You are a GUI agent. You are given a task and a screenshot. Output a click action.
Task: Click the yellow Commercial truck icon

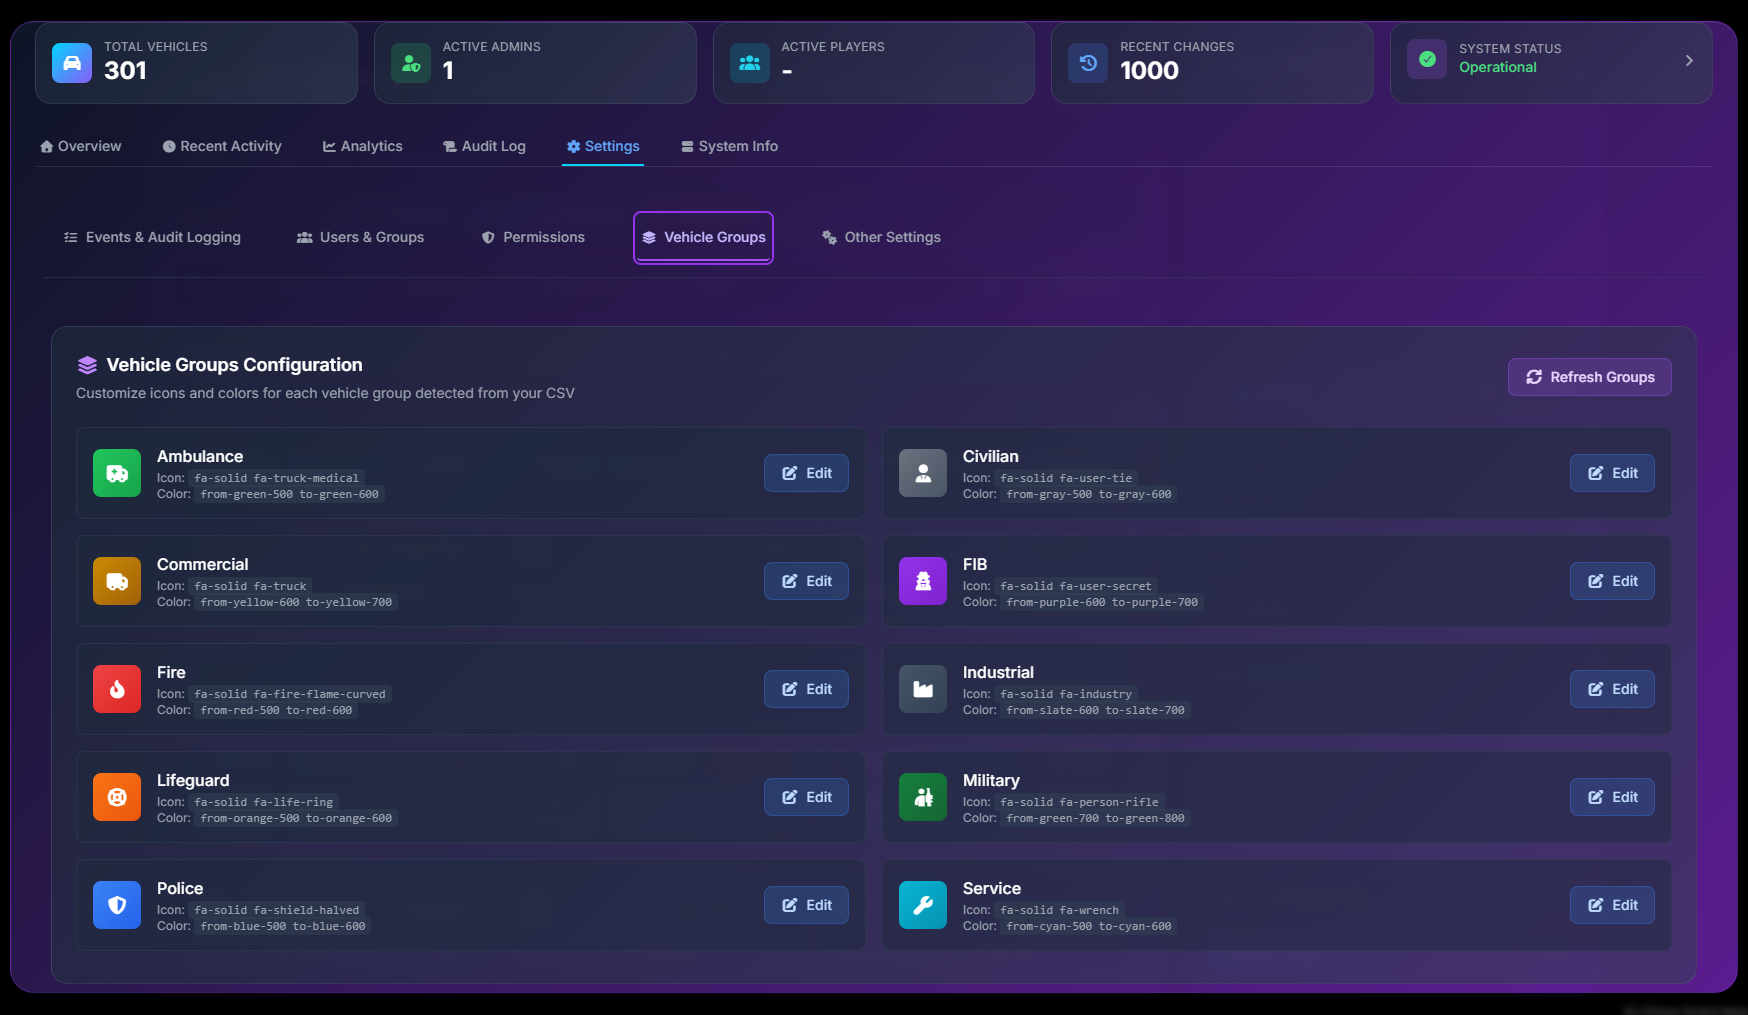(x=117, y=581)
